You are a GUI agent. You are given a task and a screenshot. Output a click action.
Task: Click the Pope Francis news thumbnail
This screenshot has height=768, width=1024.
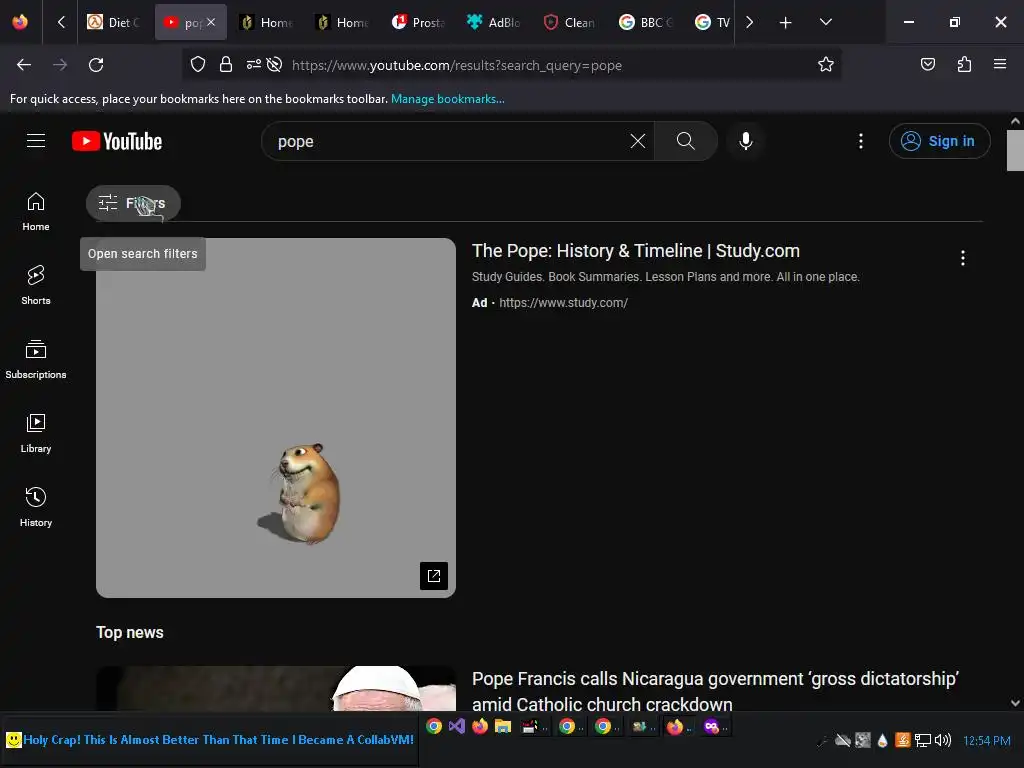coord(276,688)
